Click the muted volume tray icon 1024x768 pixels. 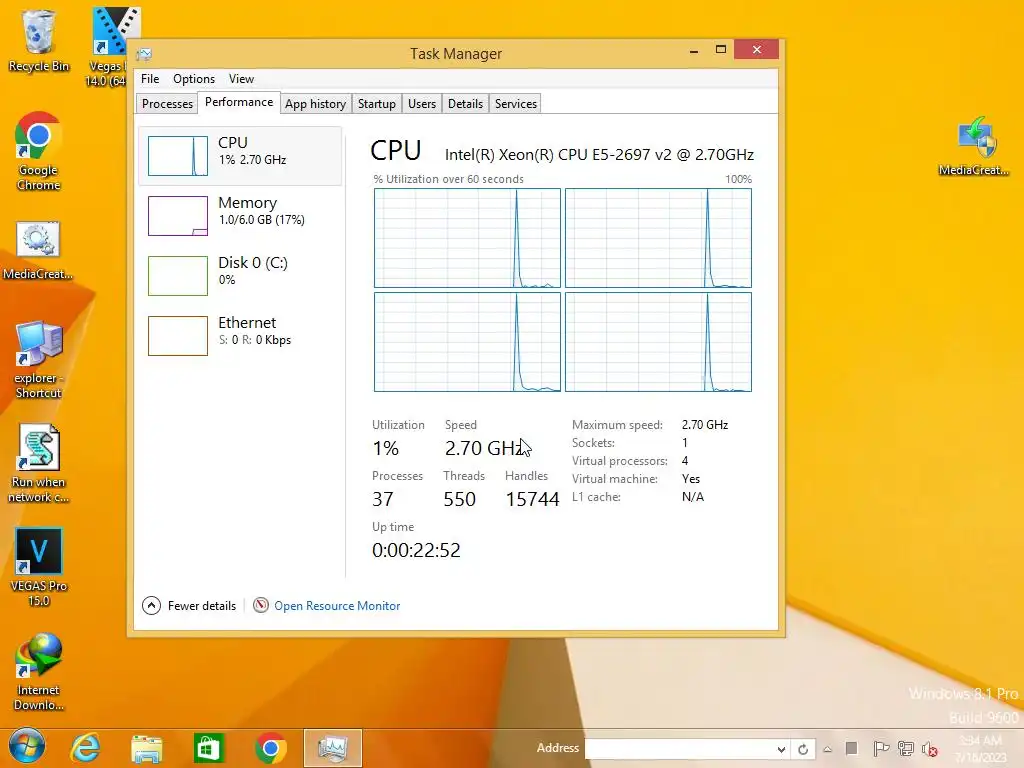[930, 749]
